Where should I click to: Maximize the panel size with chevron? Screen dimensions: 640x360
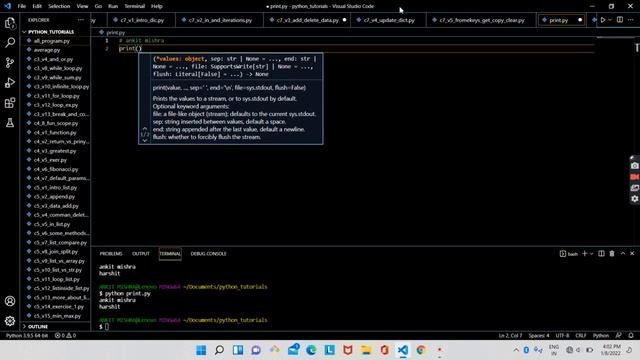coord(623,253)
